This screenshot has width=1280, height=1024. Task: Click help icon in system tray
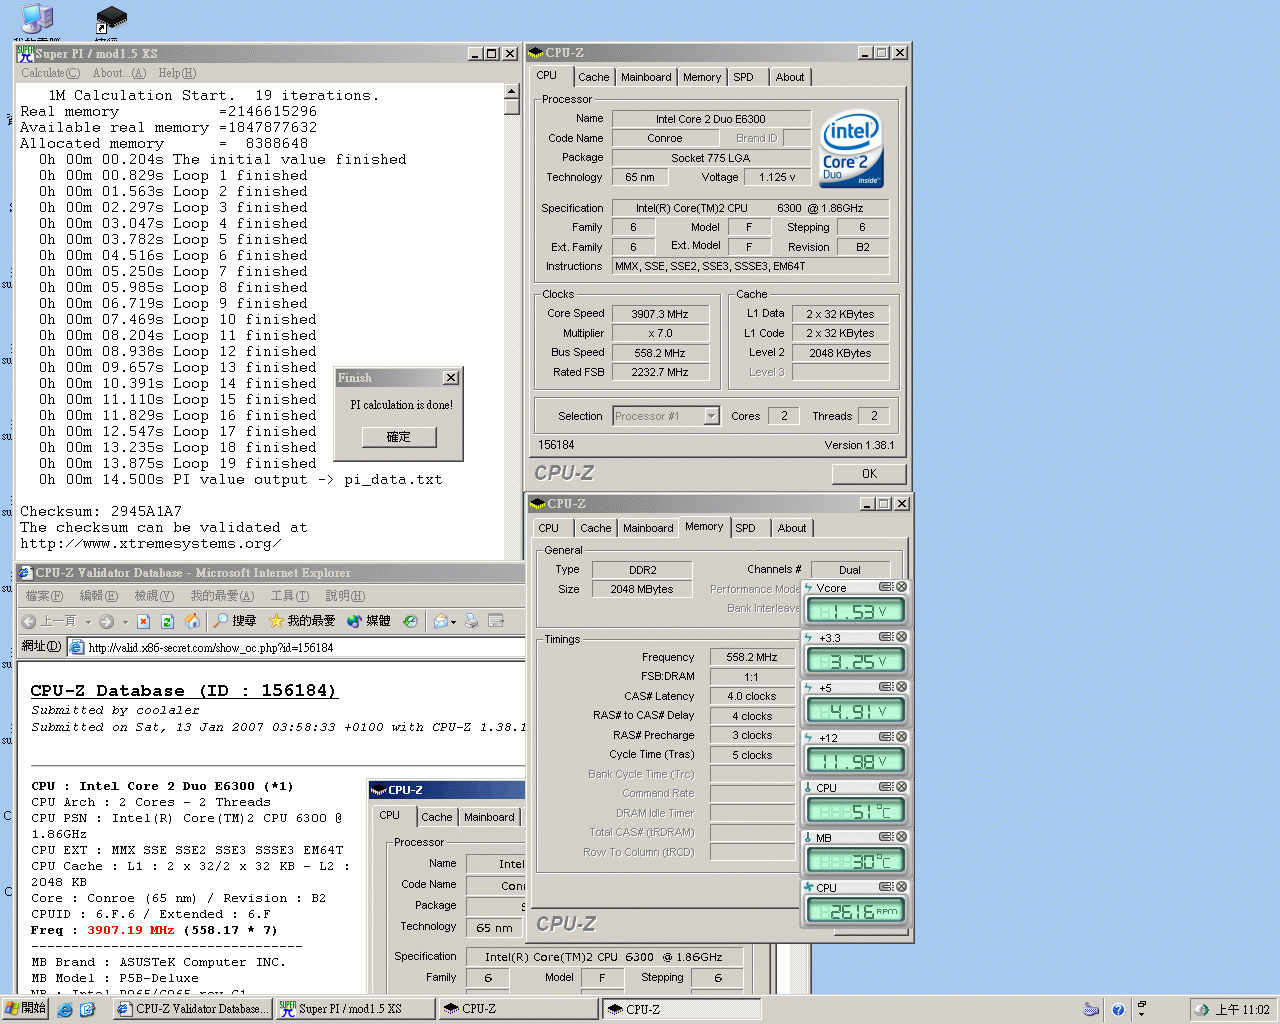pos(1118,1010)
